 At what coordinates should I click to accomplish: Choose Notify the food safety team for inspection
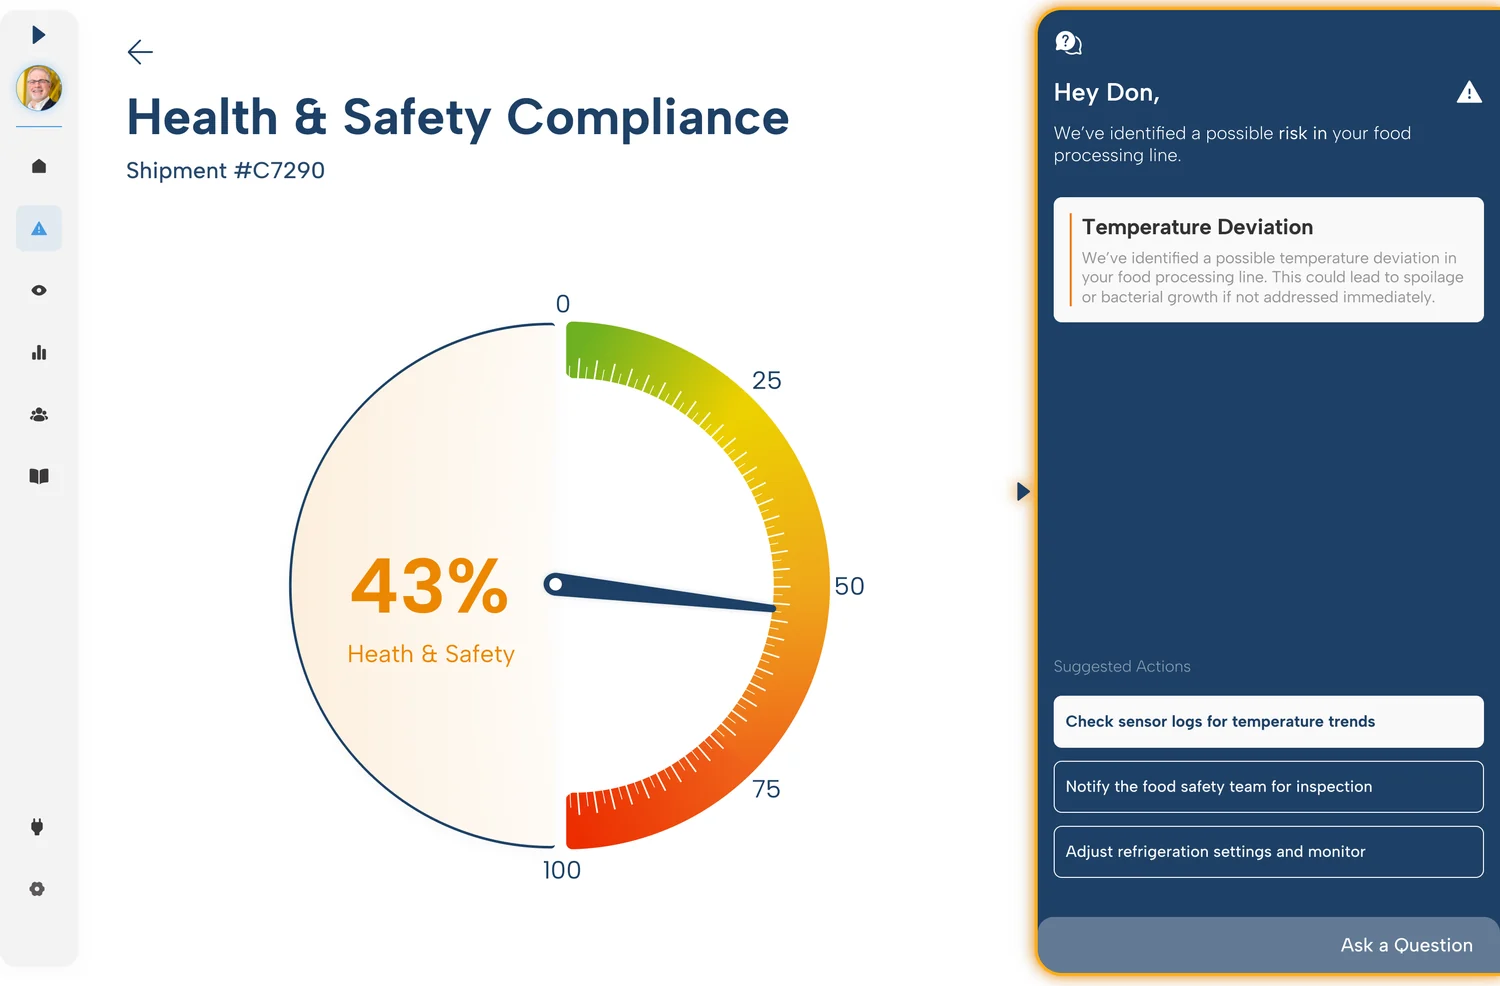click(x=1268, y=787)
